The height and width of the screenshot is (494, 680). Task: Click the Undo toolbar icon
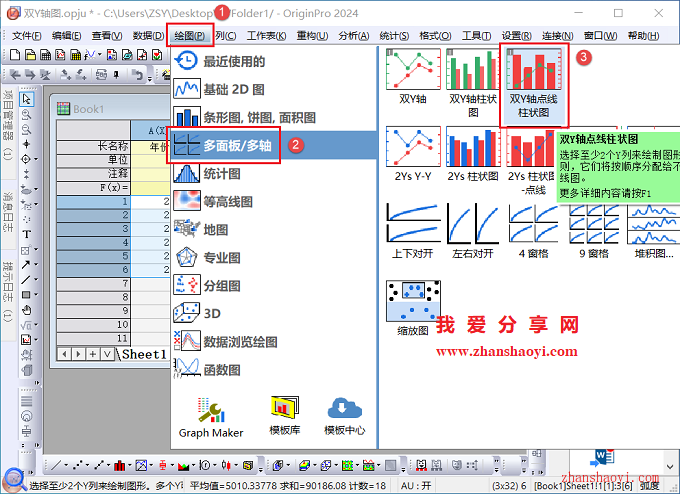tap(137, 75)
